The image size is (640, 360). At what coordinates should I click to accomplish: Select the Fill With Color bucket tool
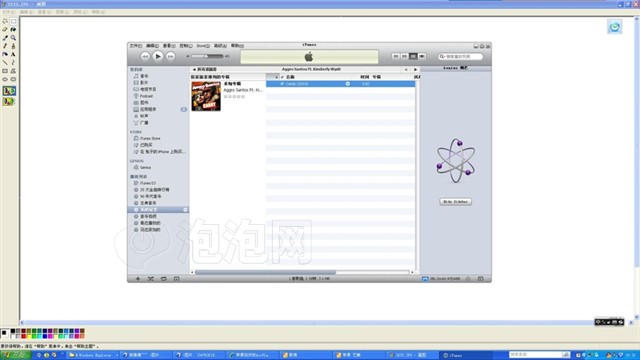tap(13, 29)
